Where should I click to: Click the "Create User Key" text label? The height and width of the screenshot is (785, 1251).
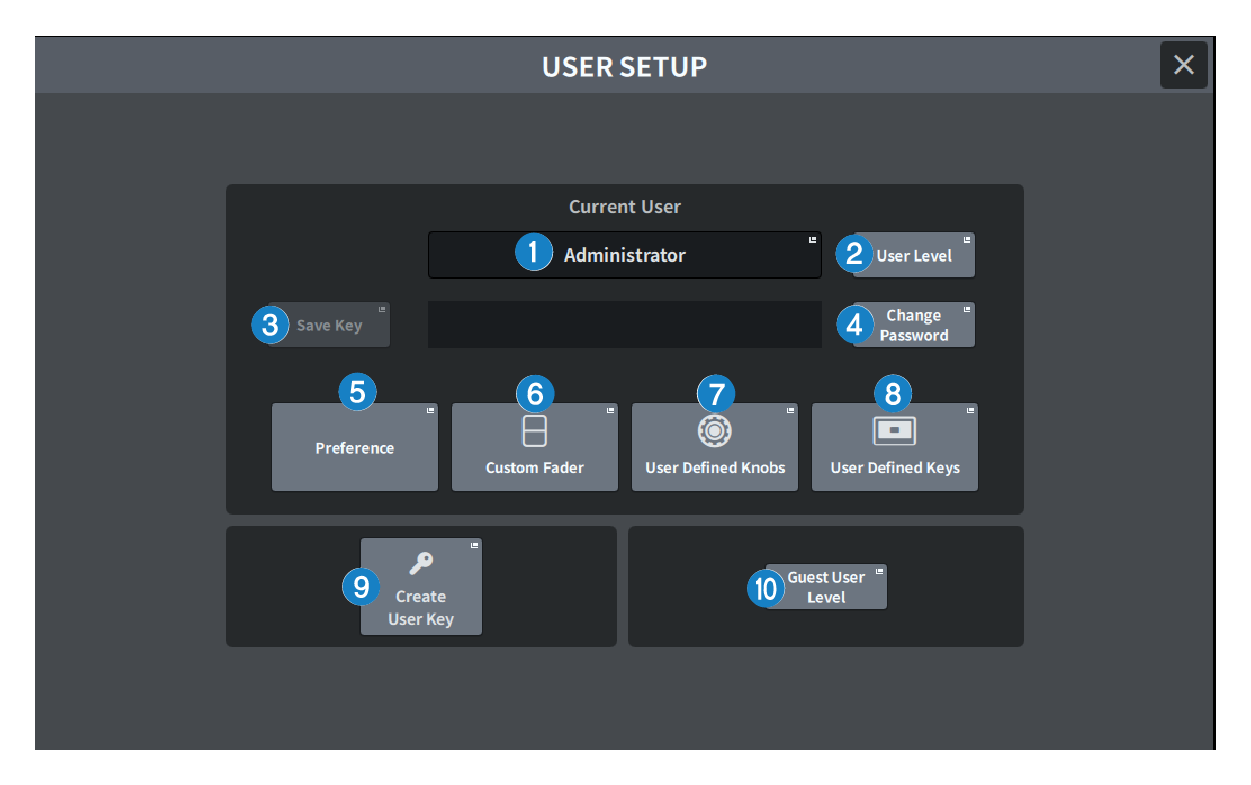421,608
